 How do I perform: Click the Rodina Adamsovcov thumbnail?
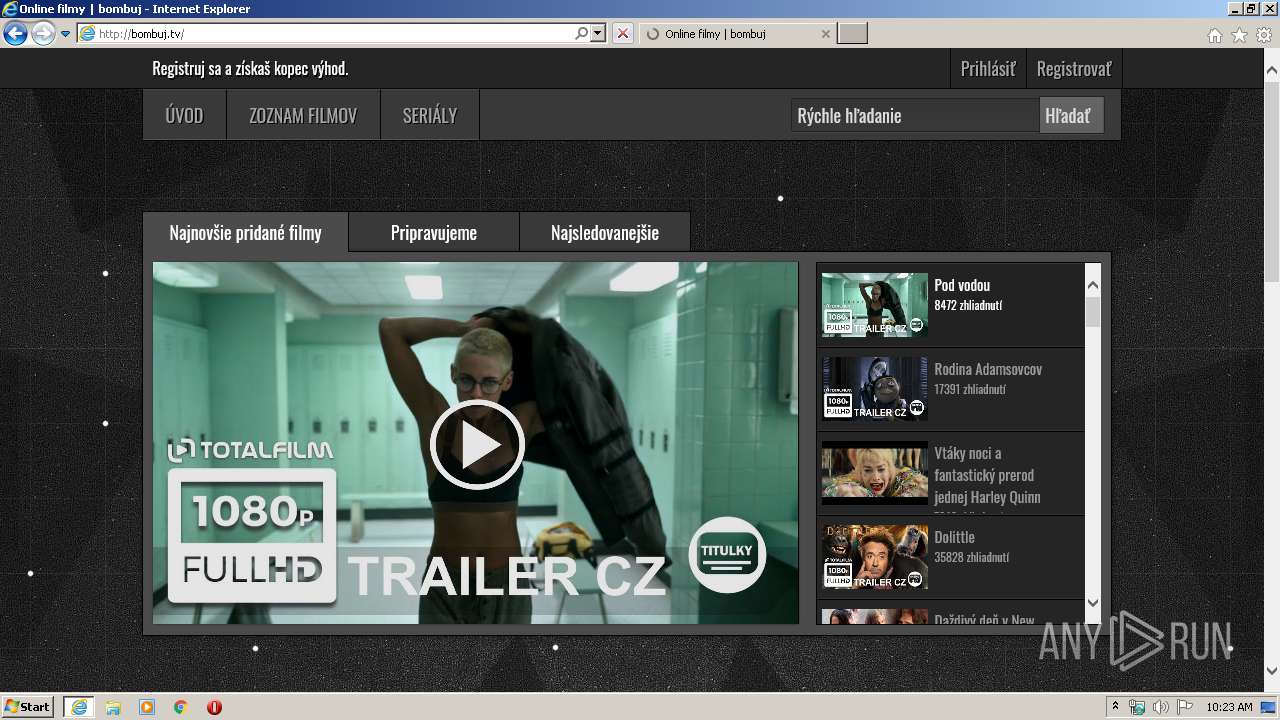pyautogui.click(x=875, y=388)
